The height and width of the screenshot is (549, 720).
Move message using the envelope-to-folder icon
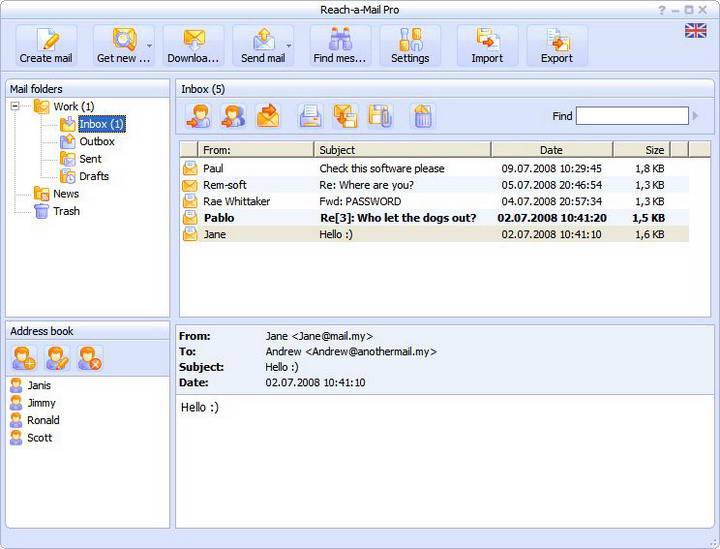coord(345,116)
